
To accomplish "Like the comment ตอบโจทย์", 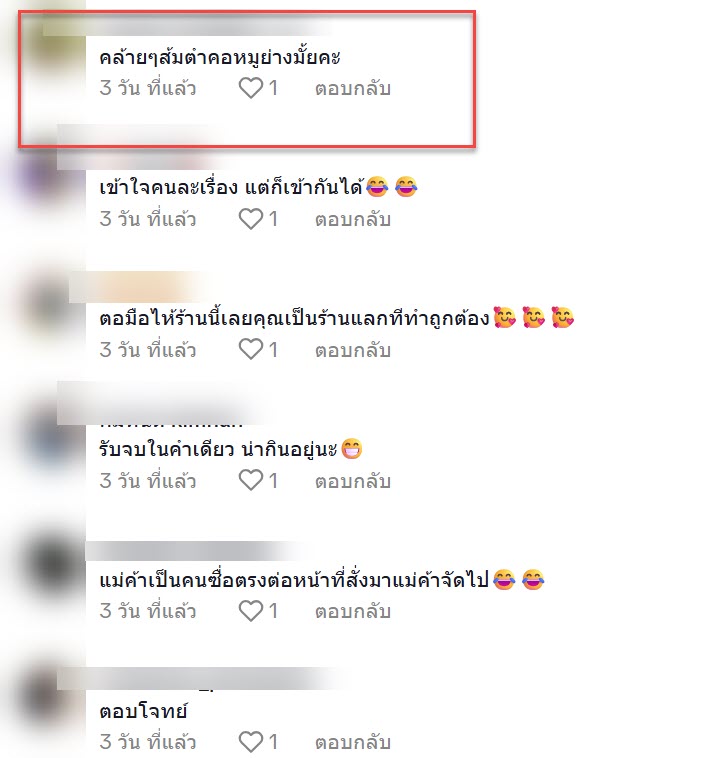I will point(251,742).
